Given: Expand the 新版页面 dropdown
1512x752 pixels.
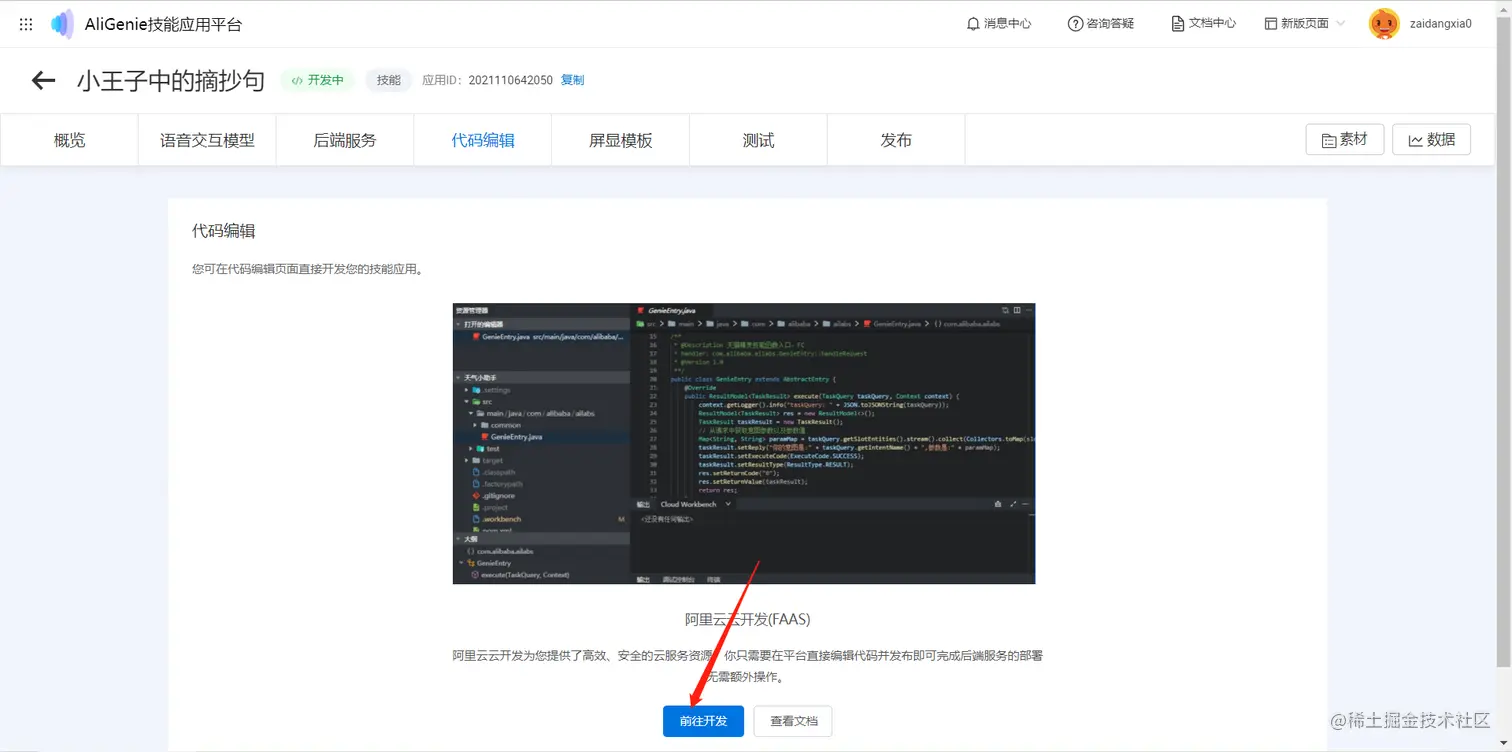Looking at the screenshot, I should click(x=1305, y=24).
